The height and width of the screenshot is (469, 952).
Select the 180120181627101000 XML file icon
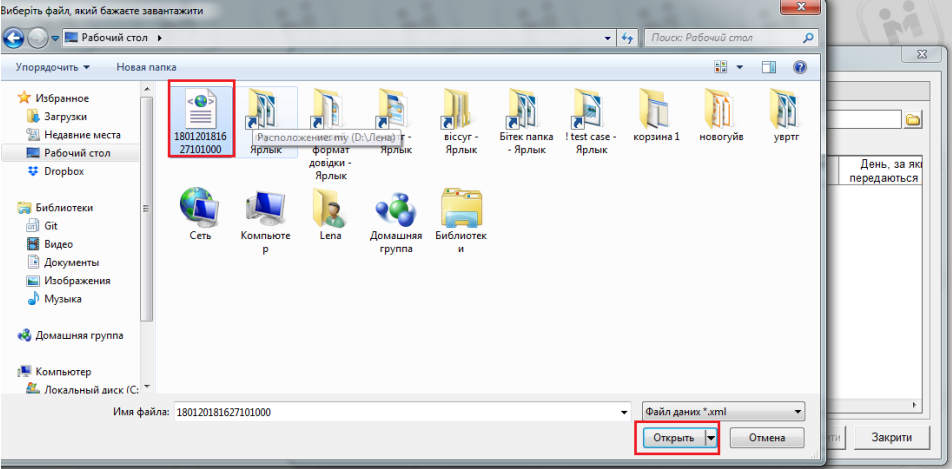(201, 109)
